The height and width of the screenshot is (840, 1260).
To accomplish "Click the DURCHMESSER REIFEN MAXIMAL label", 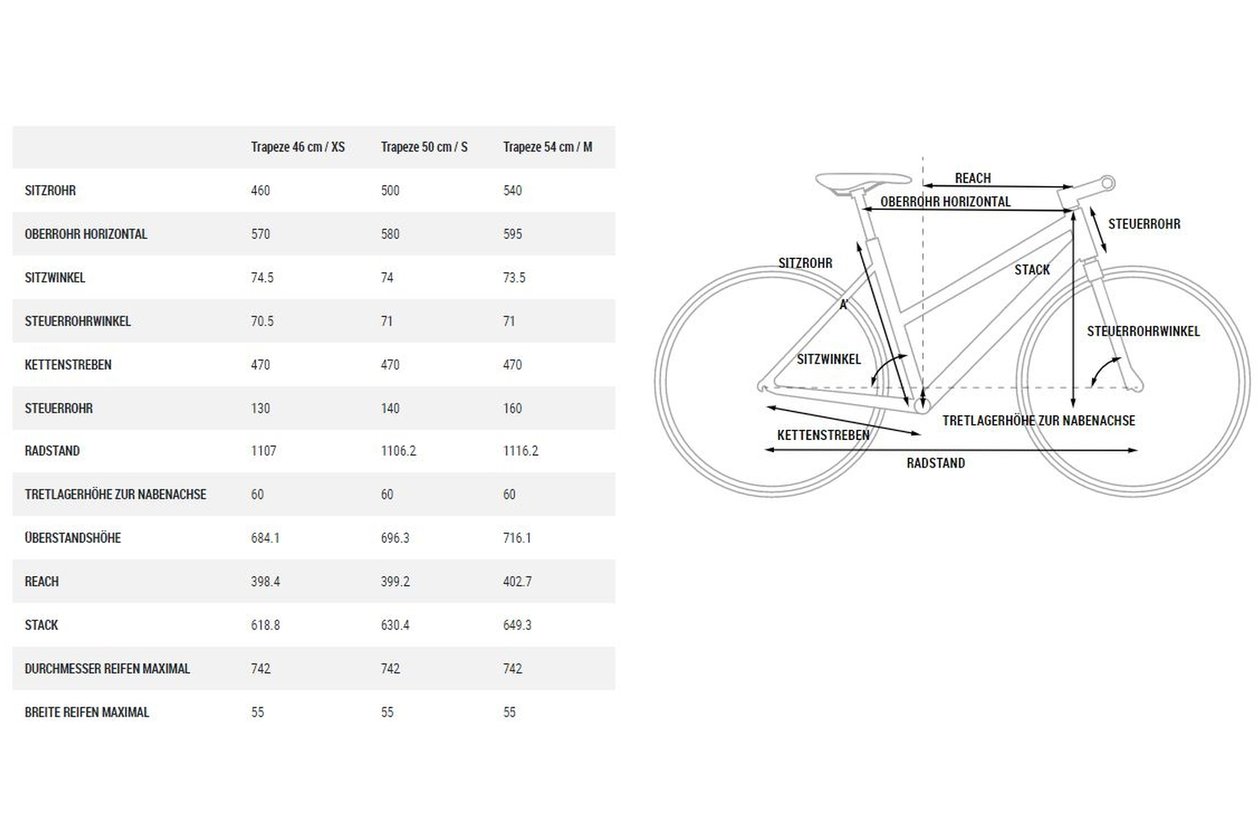I will click(107, 668).
